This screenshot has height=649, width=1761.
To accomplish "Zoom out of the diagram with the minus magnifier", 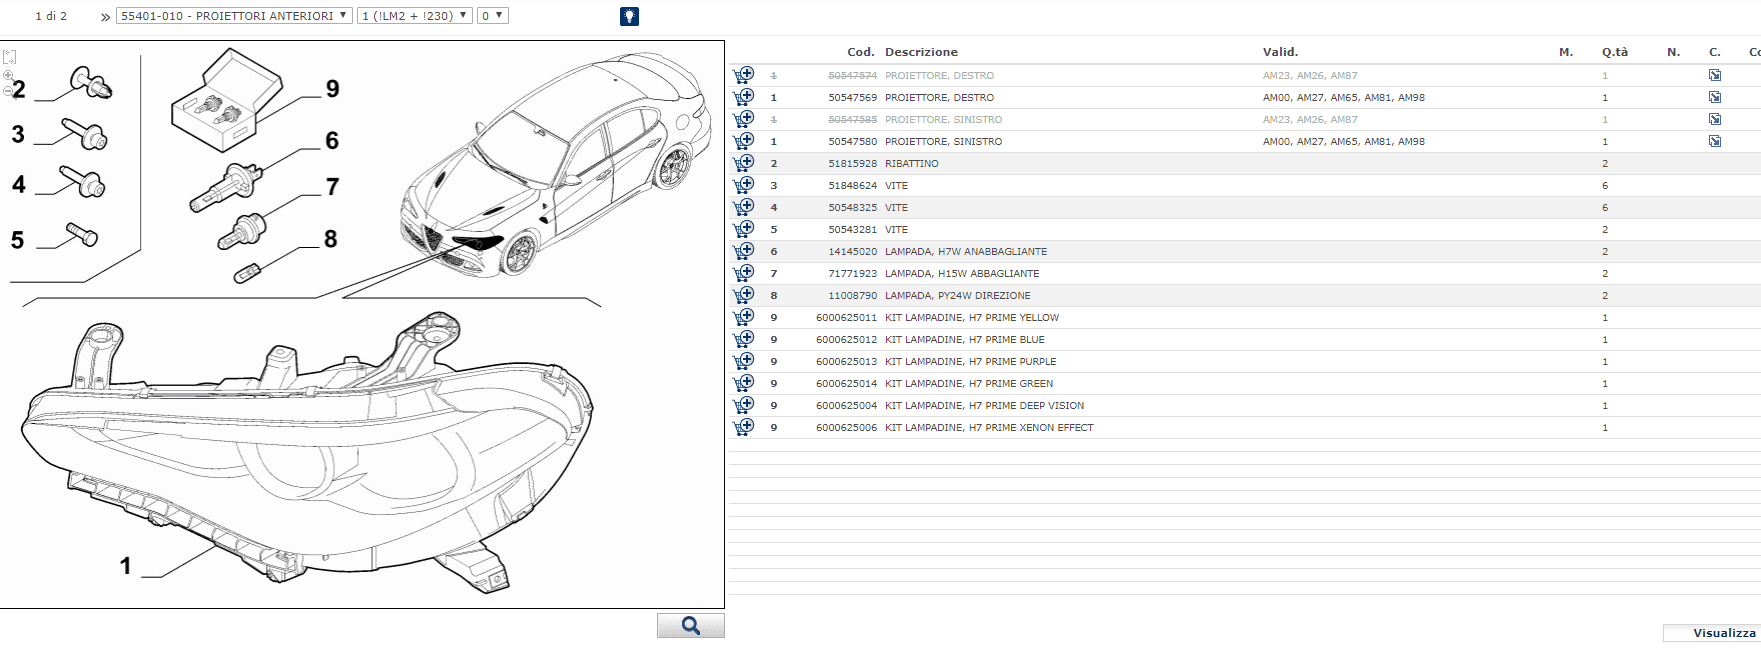I will point(8,91).
